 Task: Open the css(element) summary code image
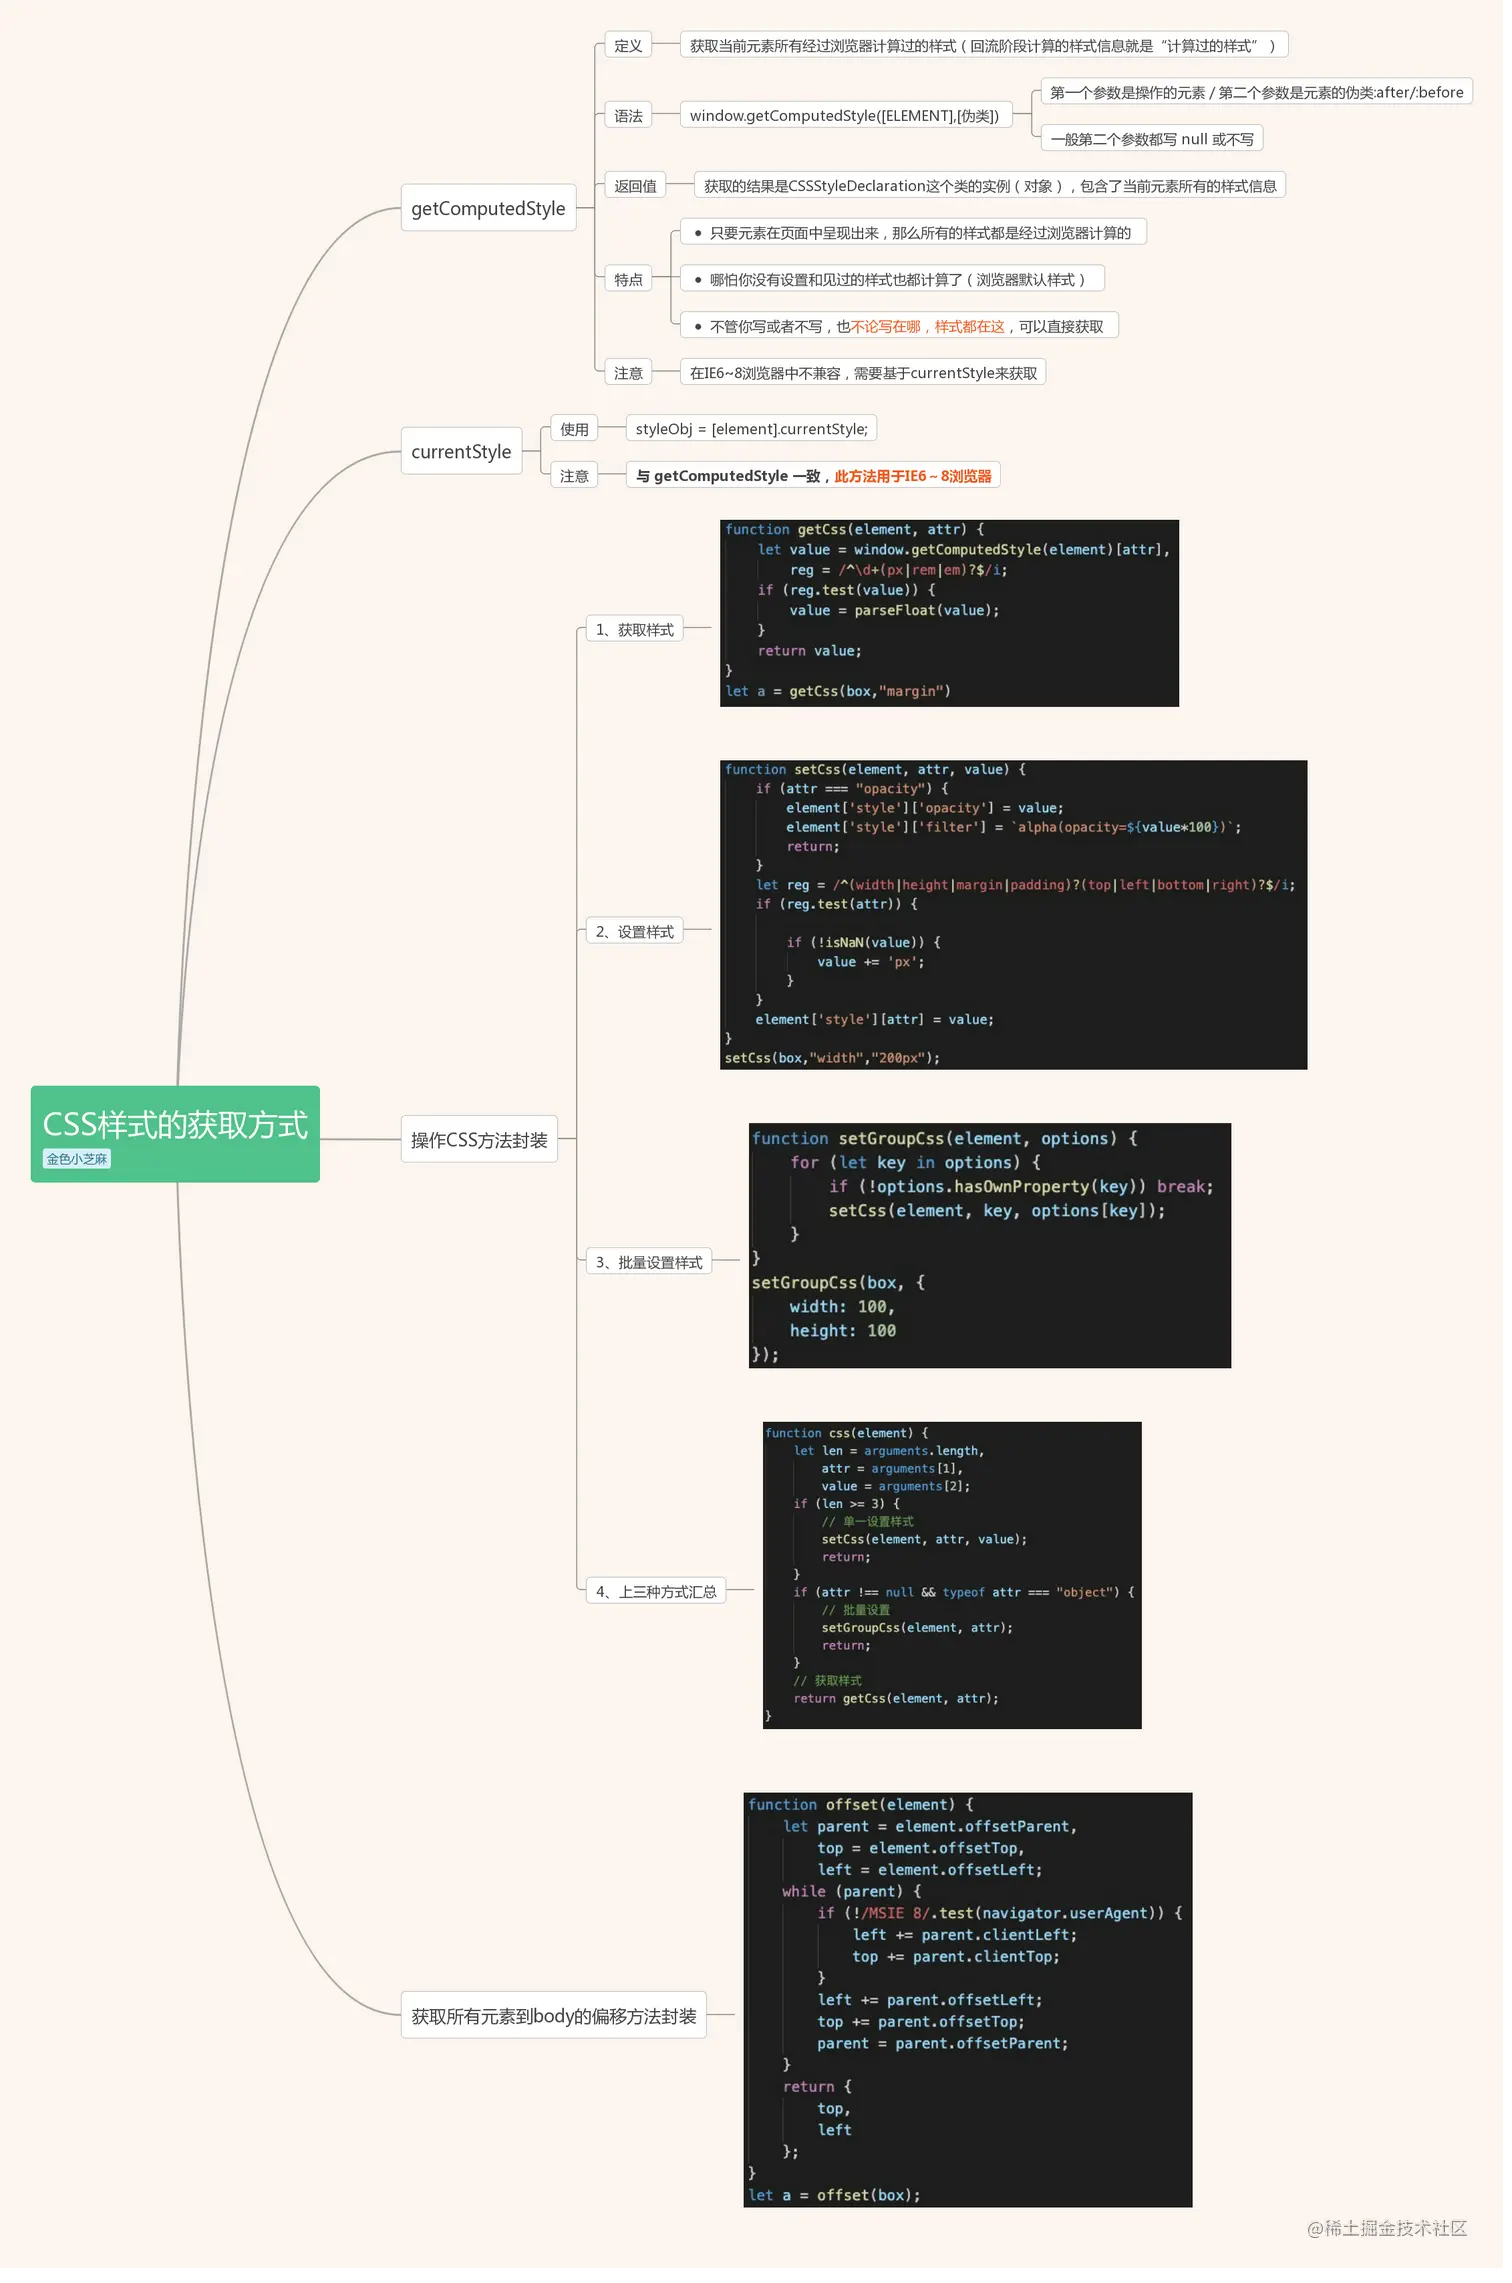(957, 1584)
